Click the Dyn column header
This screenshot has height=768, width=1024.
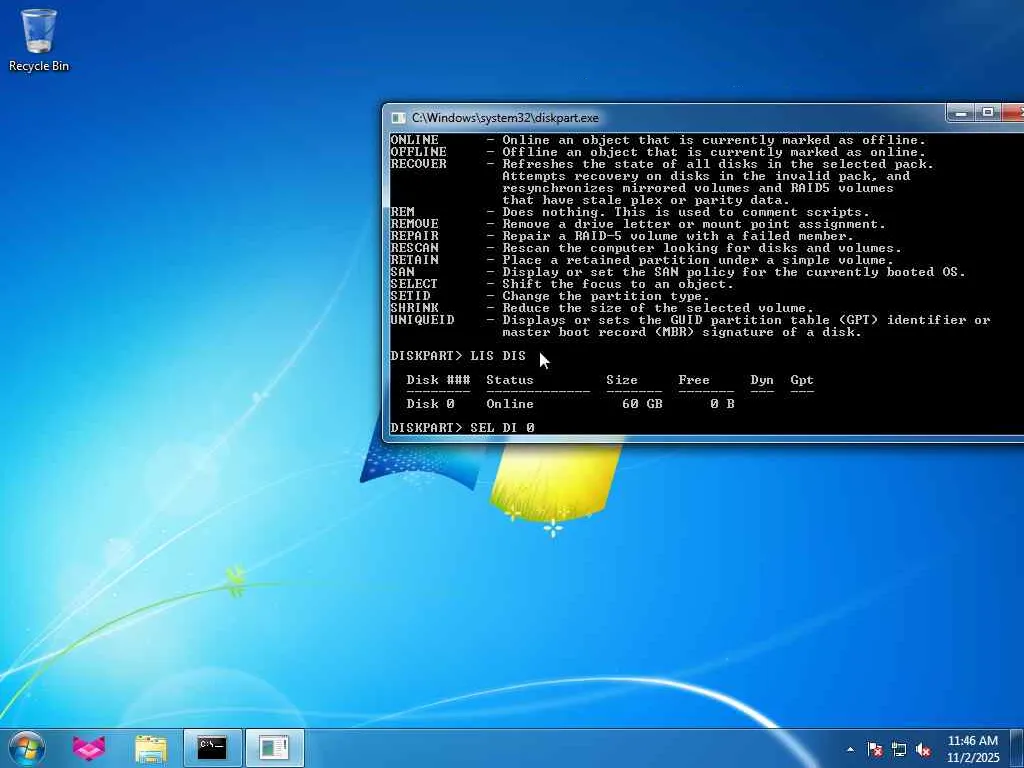[762, 380]
